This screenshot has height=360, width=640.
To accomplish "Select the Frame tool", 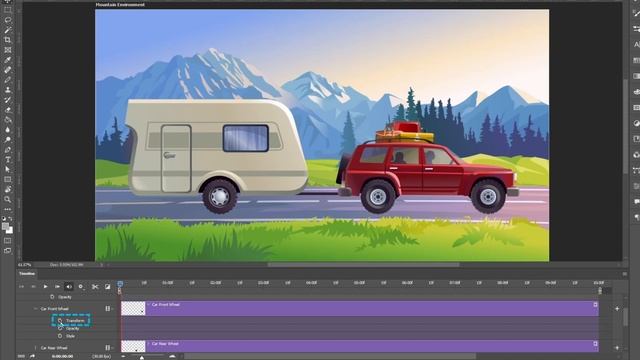I will click(x=7, y=50).
